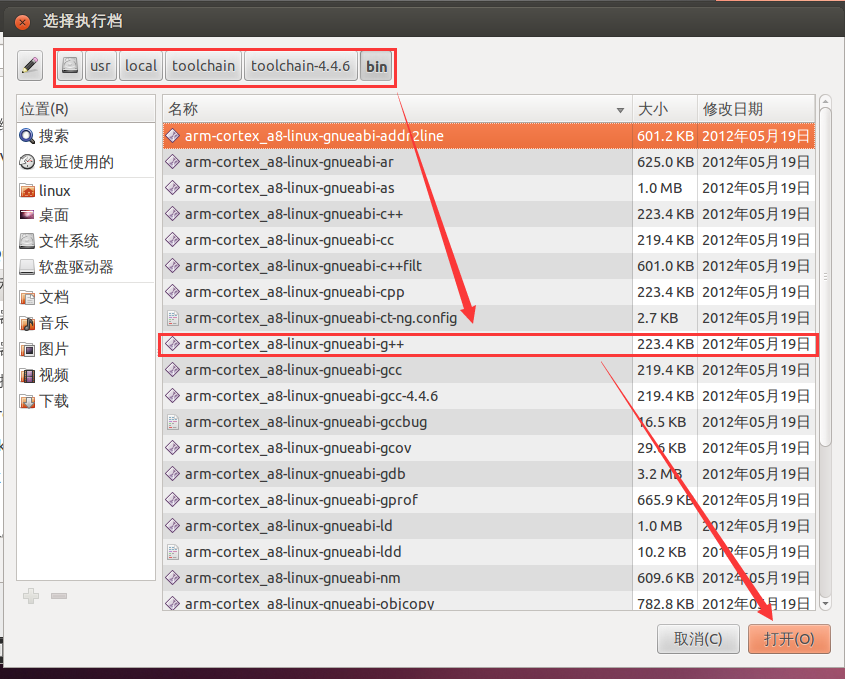Open Music (音乐) folder

tap(86, 323)
